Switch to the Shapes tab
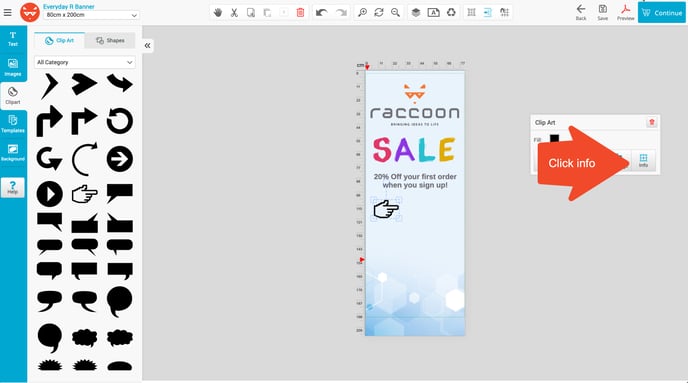 (110, 40)
